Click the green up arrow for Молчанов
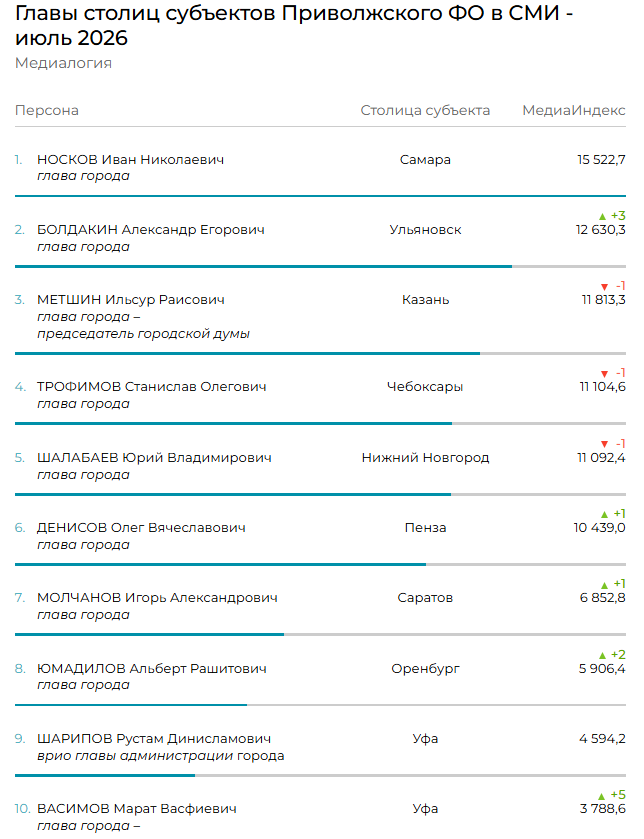Image resolution: width=644 pixels, height=839 pixels. 604,585
